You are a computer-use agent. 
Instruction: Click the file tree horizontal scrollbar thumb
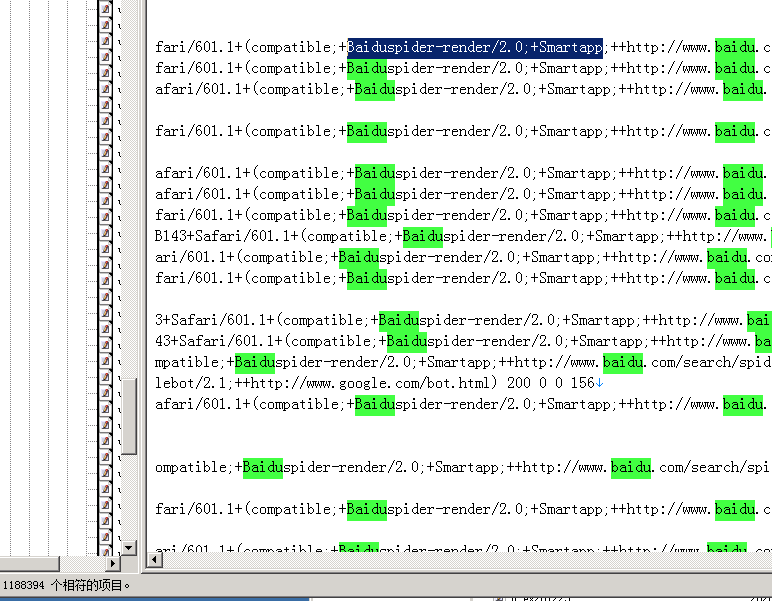coord(30,564)
